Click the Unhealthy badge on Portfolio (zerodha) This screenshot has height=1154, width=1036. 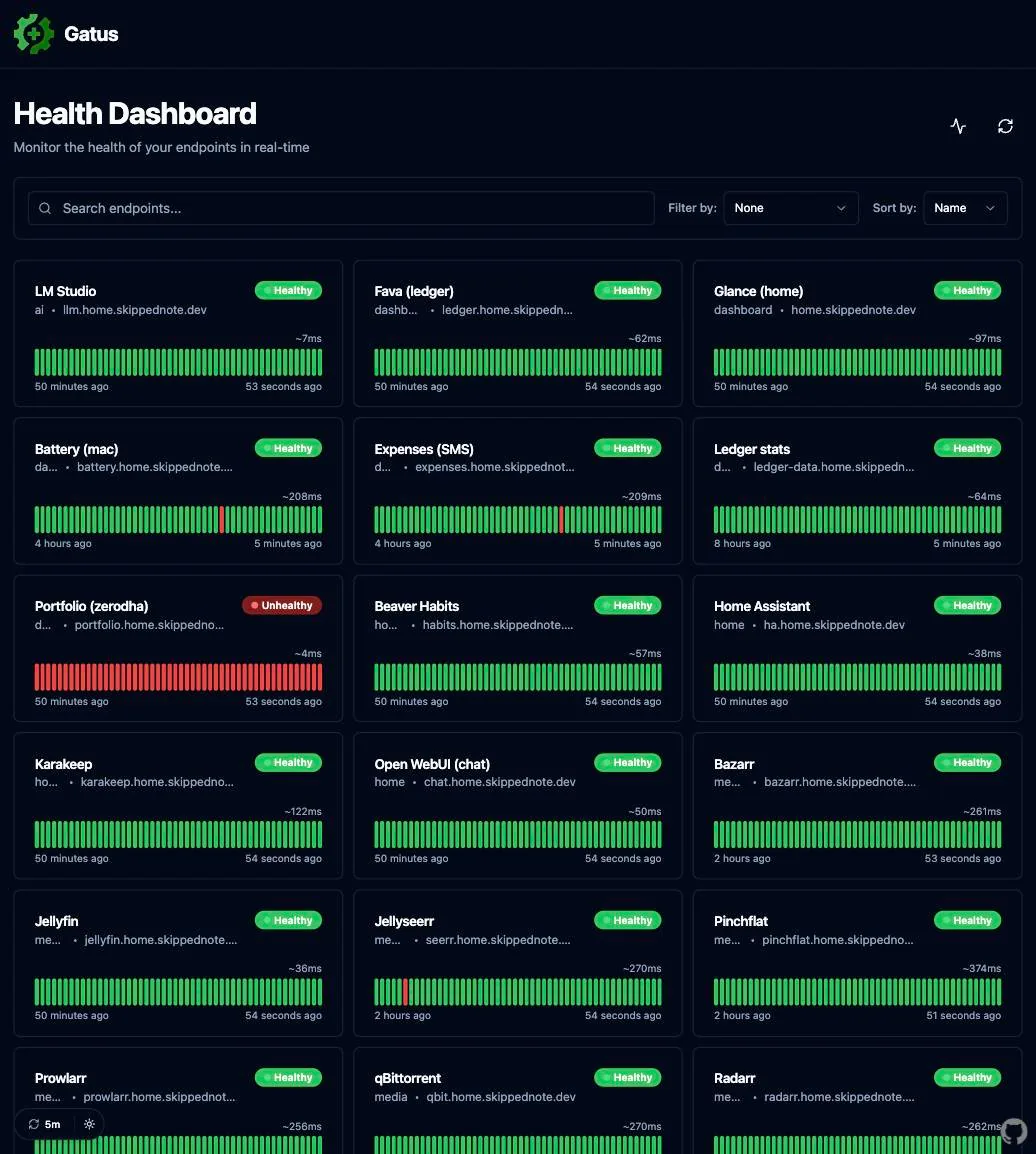[x=282, y=605]
